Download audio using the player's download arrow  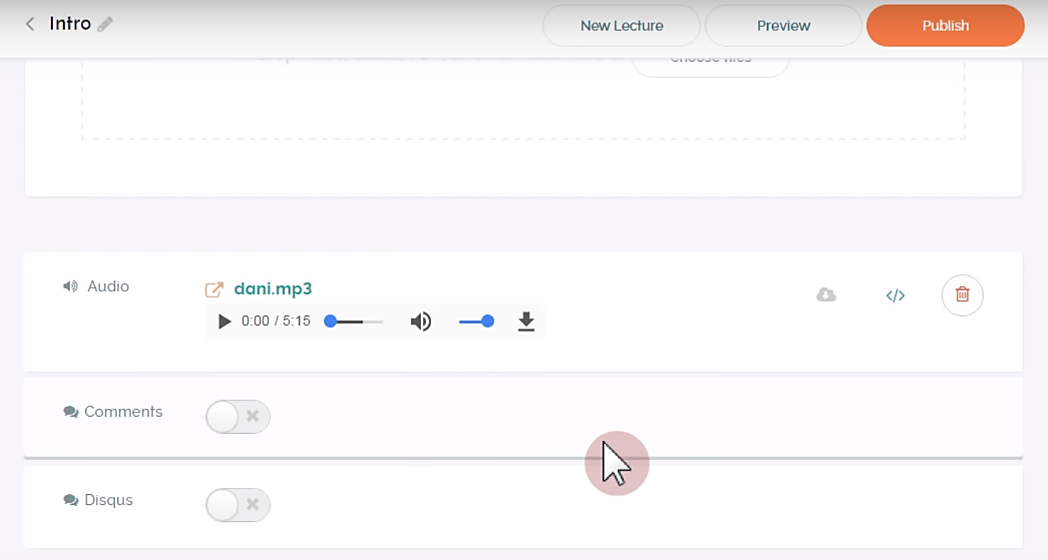click(x=526, y=322)
